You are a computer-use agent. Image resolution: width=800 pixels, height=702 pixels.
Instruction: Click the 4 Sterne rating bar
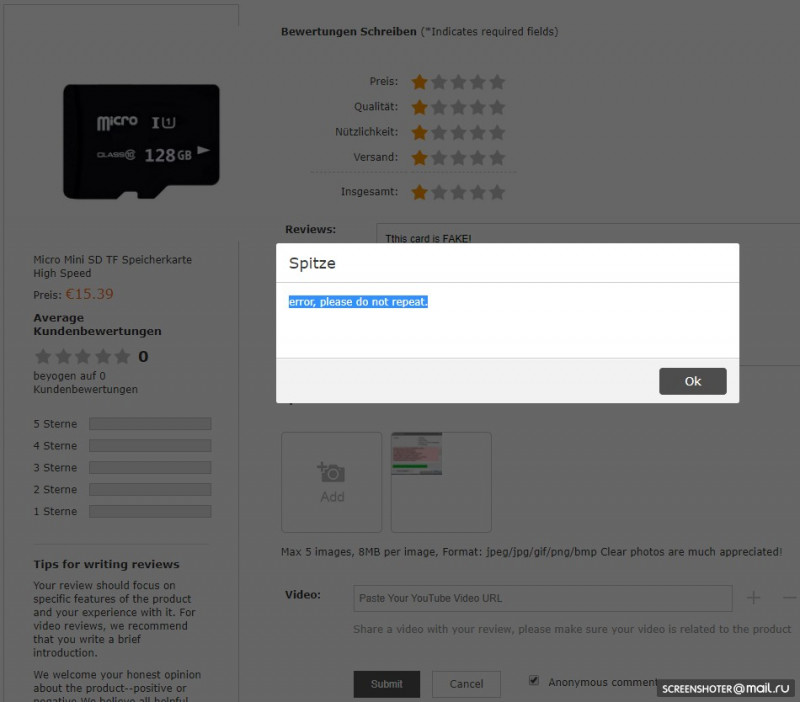pyautogui.click(x=150, y=446)
